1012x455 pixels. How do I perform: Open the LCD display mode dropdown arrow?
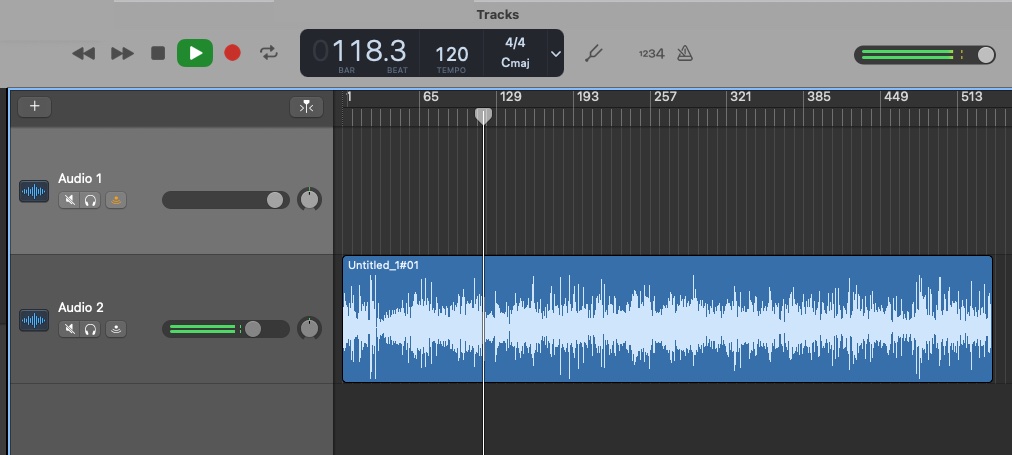[x=556, y=54]
